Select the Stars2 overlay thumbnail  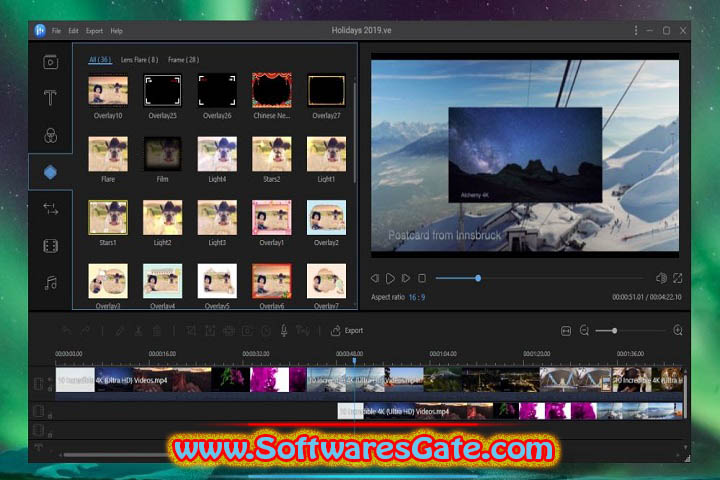pyautogui.click(x=272, y=154)
